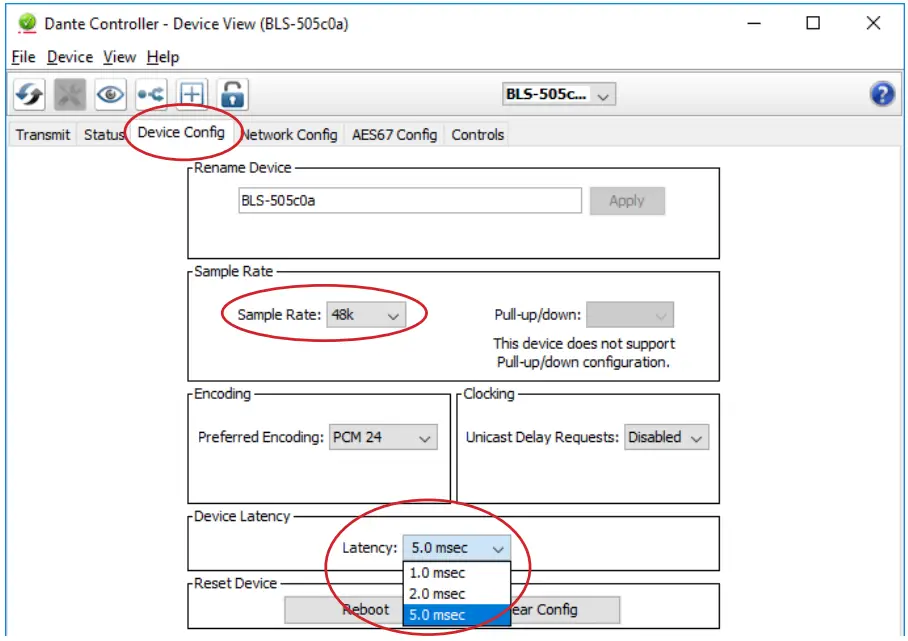Select 1.0 msec latency option

[x=457, y=573]
